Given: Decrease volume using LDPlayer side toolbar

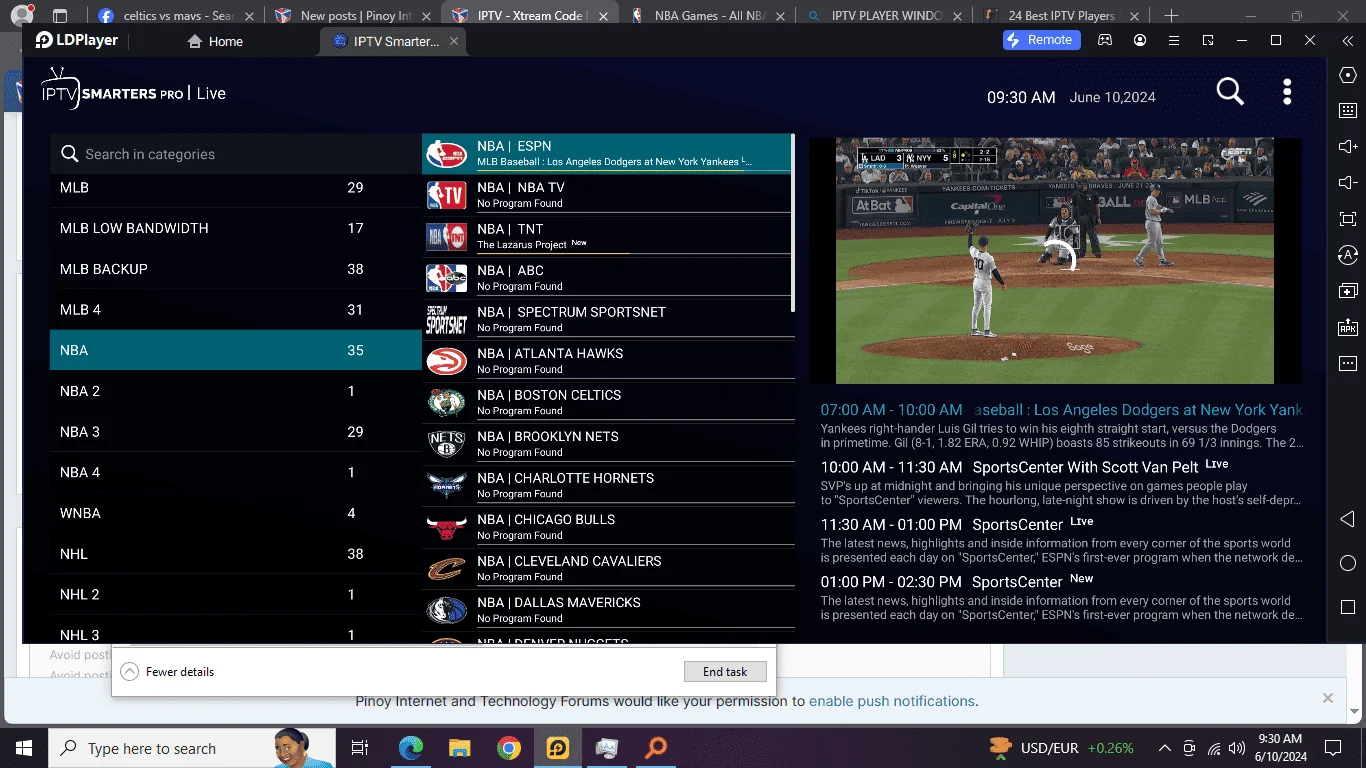Looking at the screenshot, I should 1347,183.
